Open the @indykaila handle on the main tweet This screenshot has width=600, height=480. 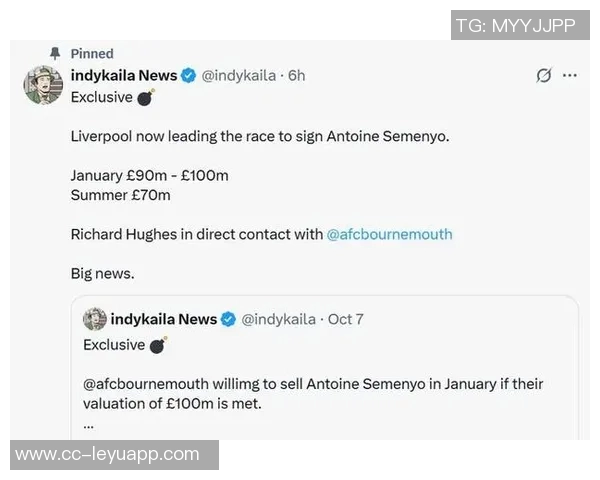[240, 76]
